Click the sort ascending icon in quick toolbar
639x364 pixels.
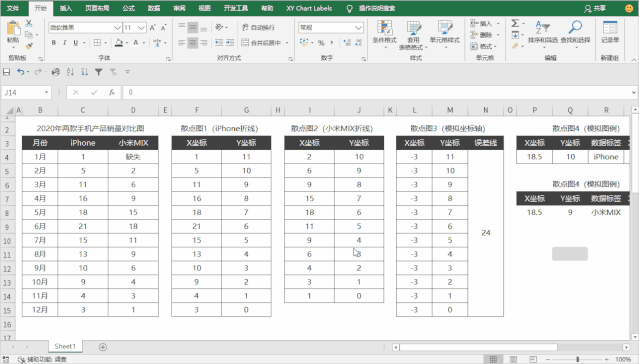point(70,72)
